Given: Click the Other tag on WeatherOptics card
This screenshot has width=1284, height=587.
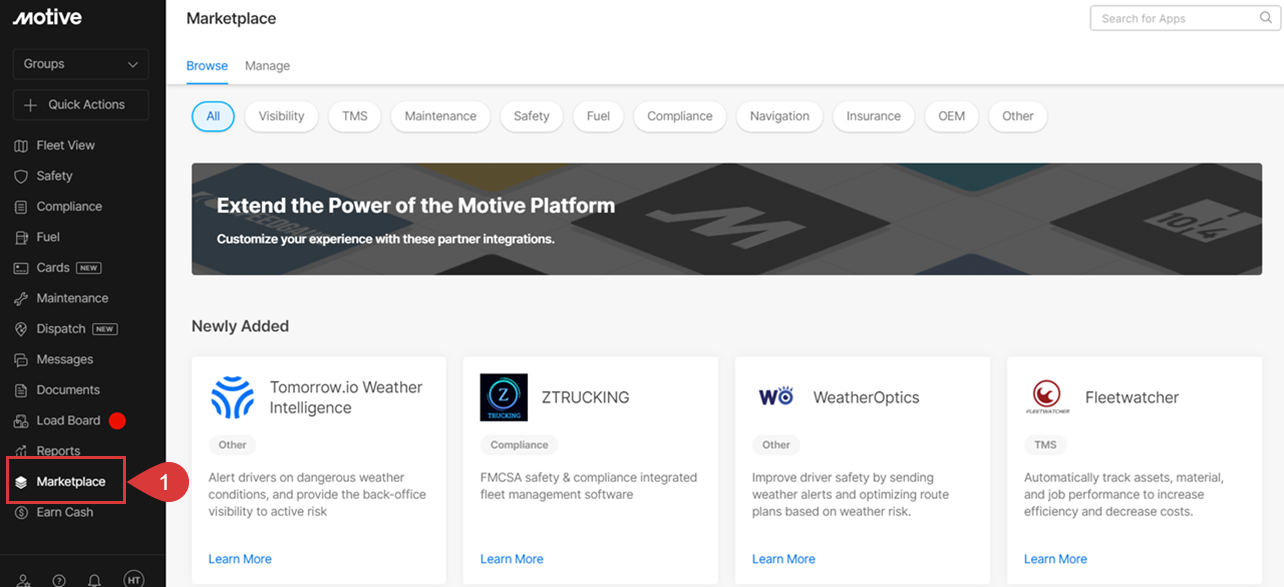Looking at the screenshot, I should (x=776, y=445).
